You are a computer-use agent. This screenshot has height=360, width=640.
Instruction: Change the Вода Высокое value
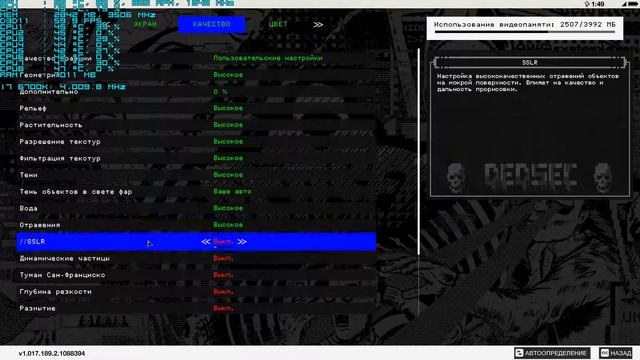[x=228, y=208]
